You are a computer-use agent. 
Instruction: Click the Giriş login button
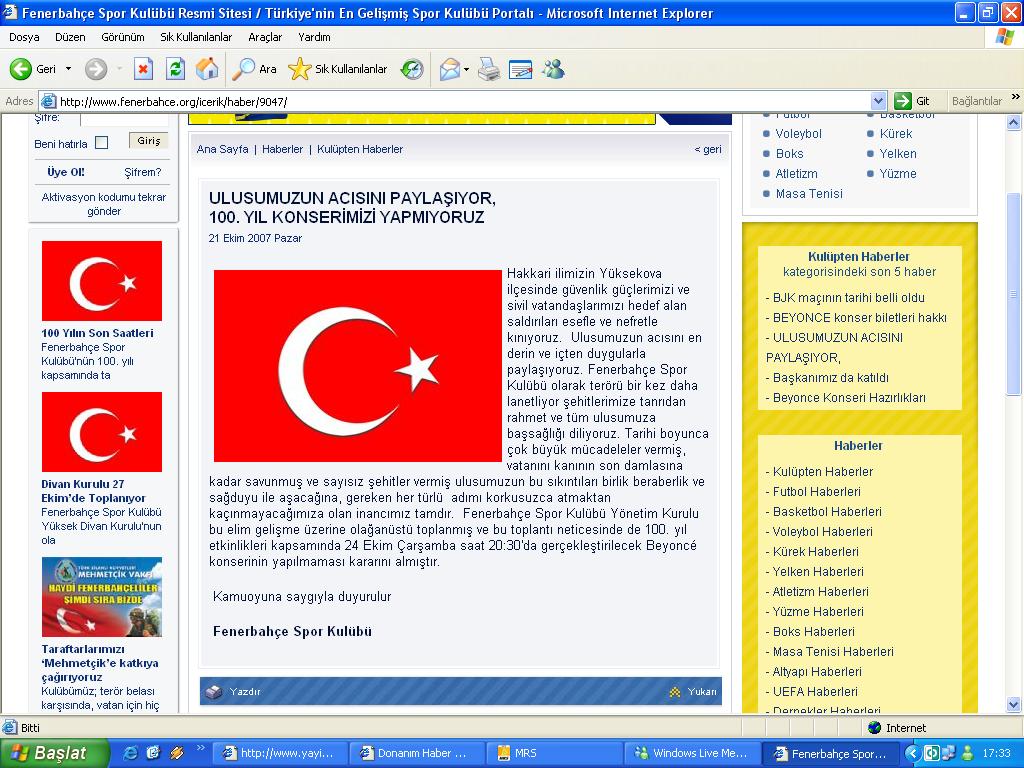[148, 142]
